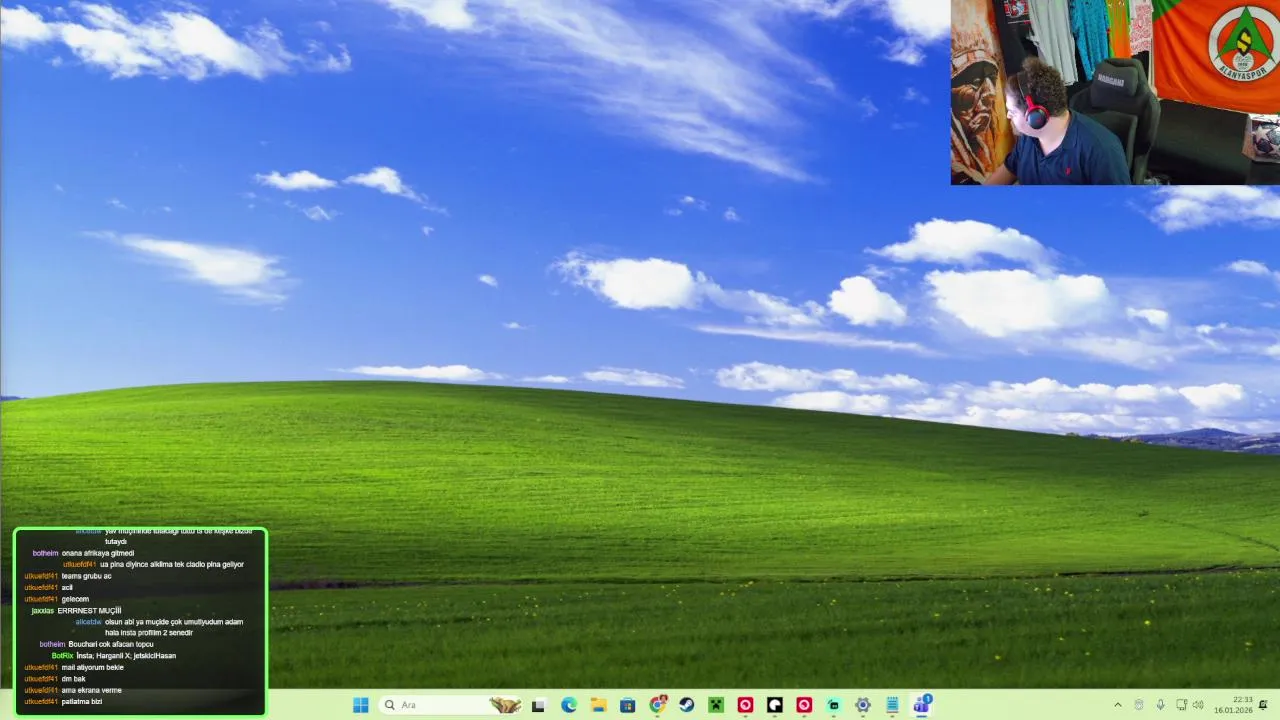Click the chat message 'patlatma bizi'

pos(82,702)
